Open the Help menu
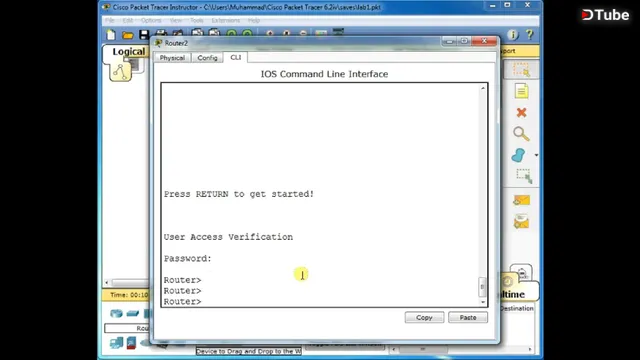 254,20
